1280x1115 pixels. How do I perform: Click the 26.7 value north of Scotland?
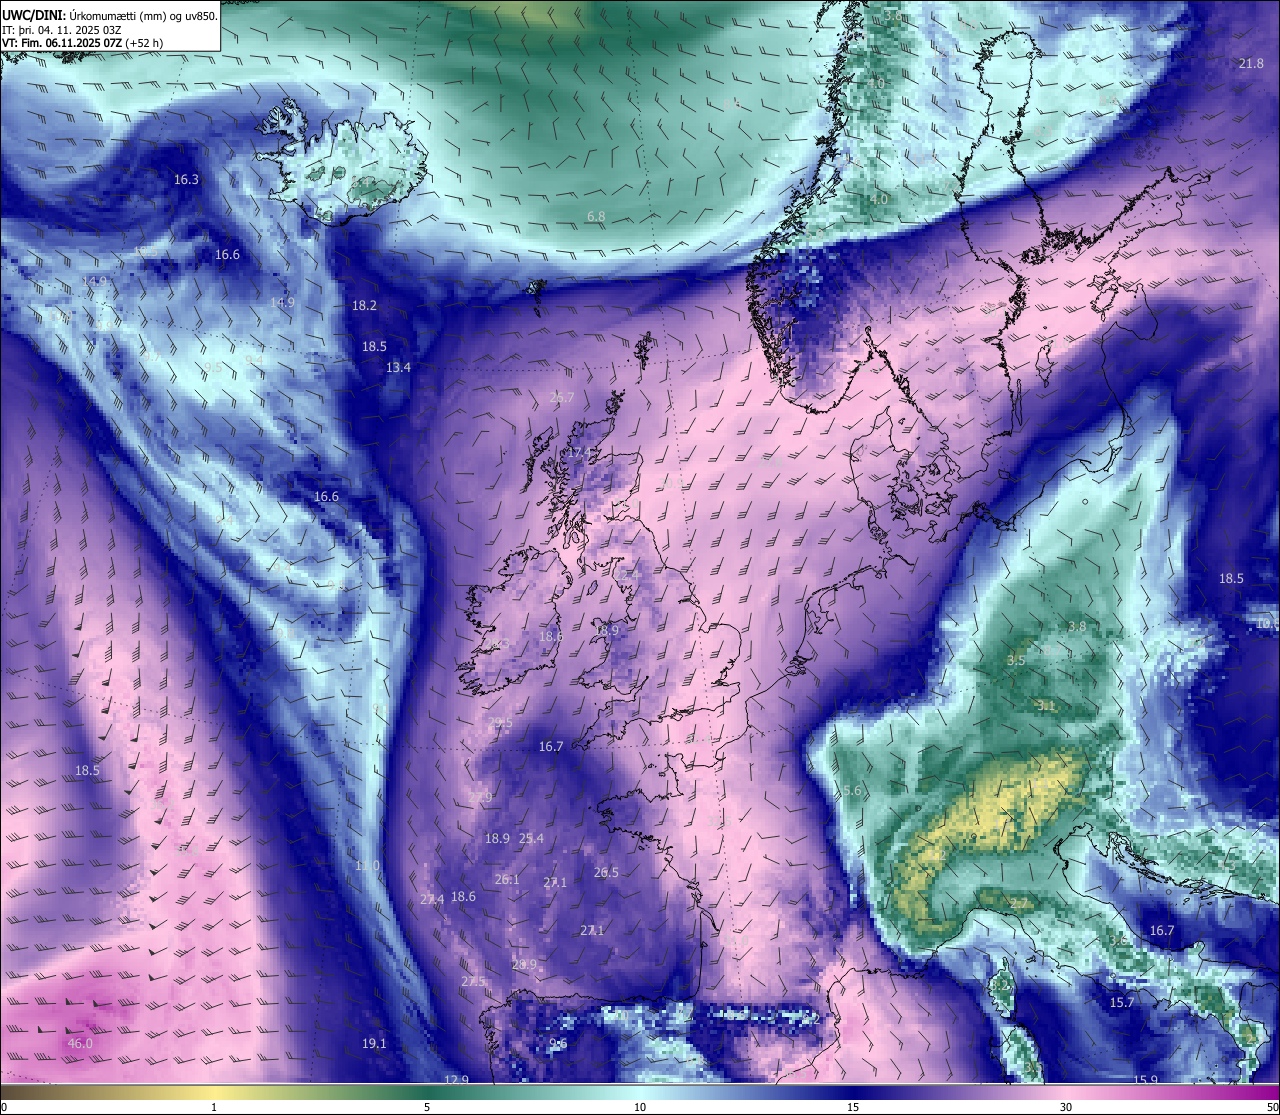[562, 398]
